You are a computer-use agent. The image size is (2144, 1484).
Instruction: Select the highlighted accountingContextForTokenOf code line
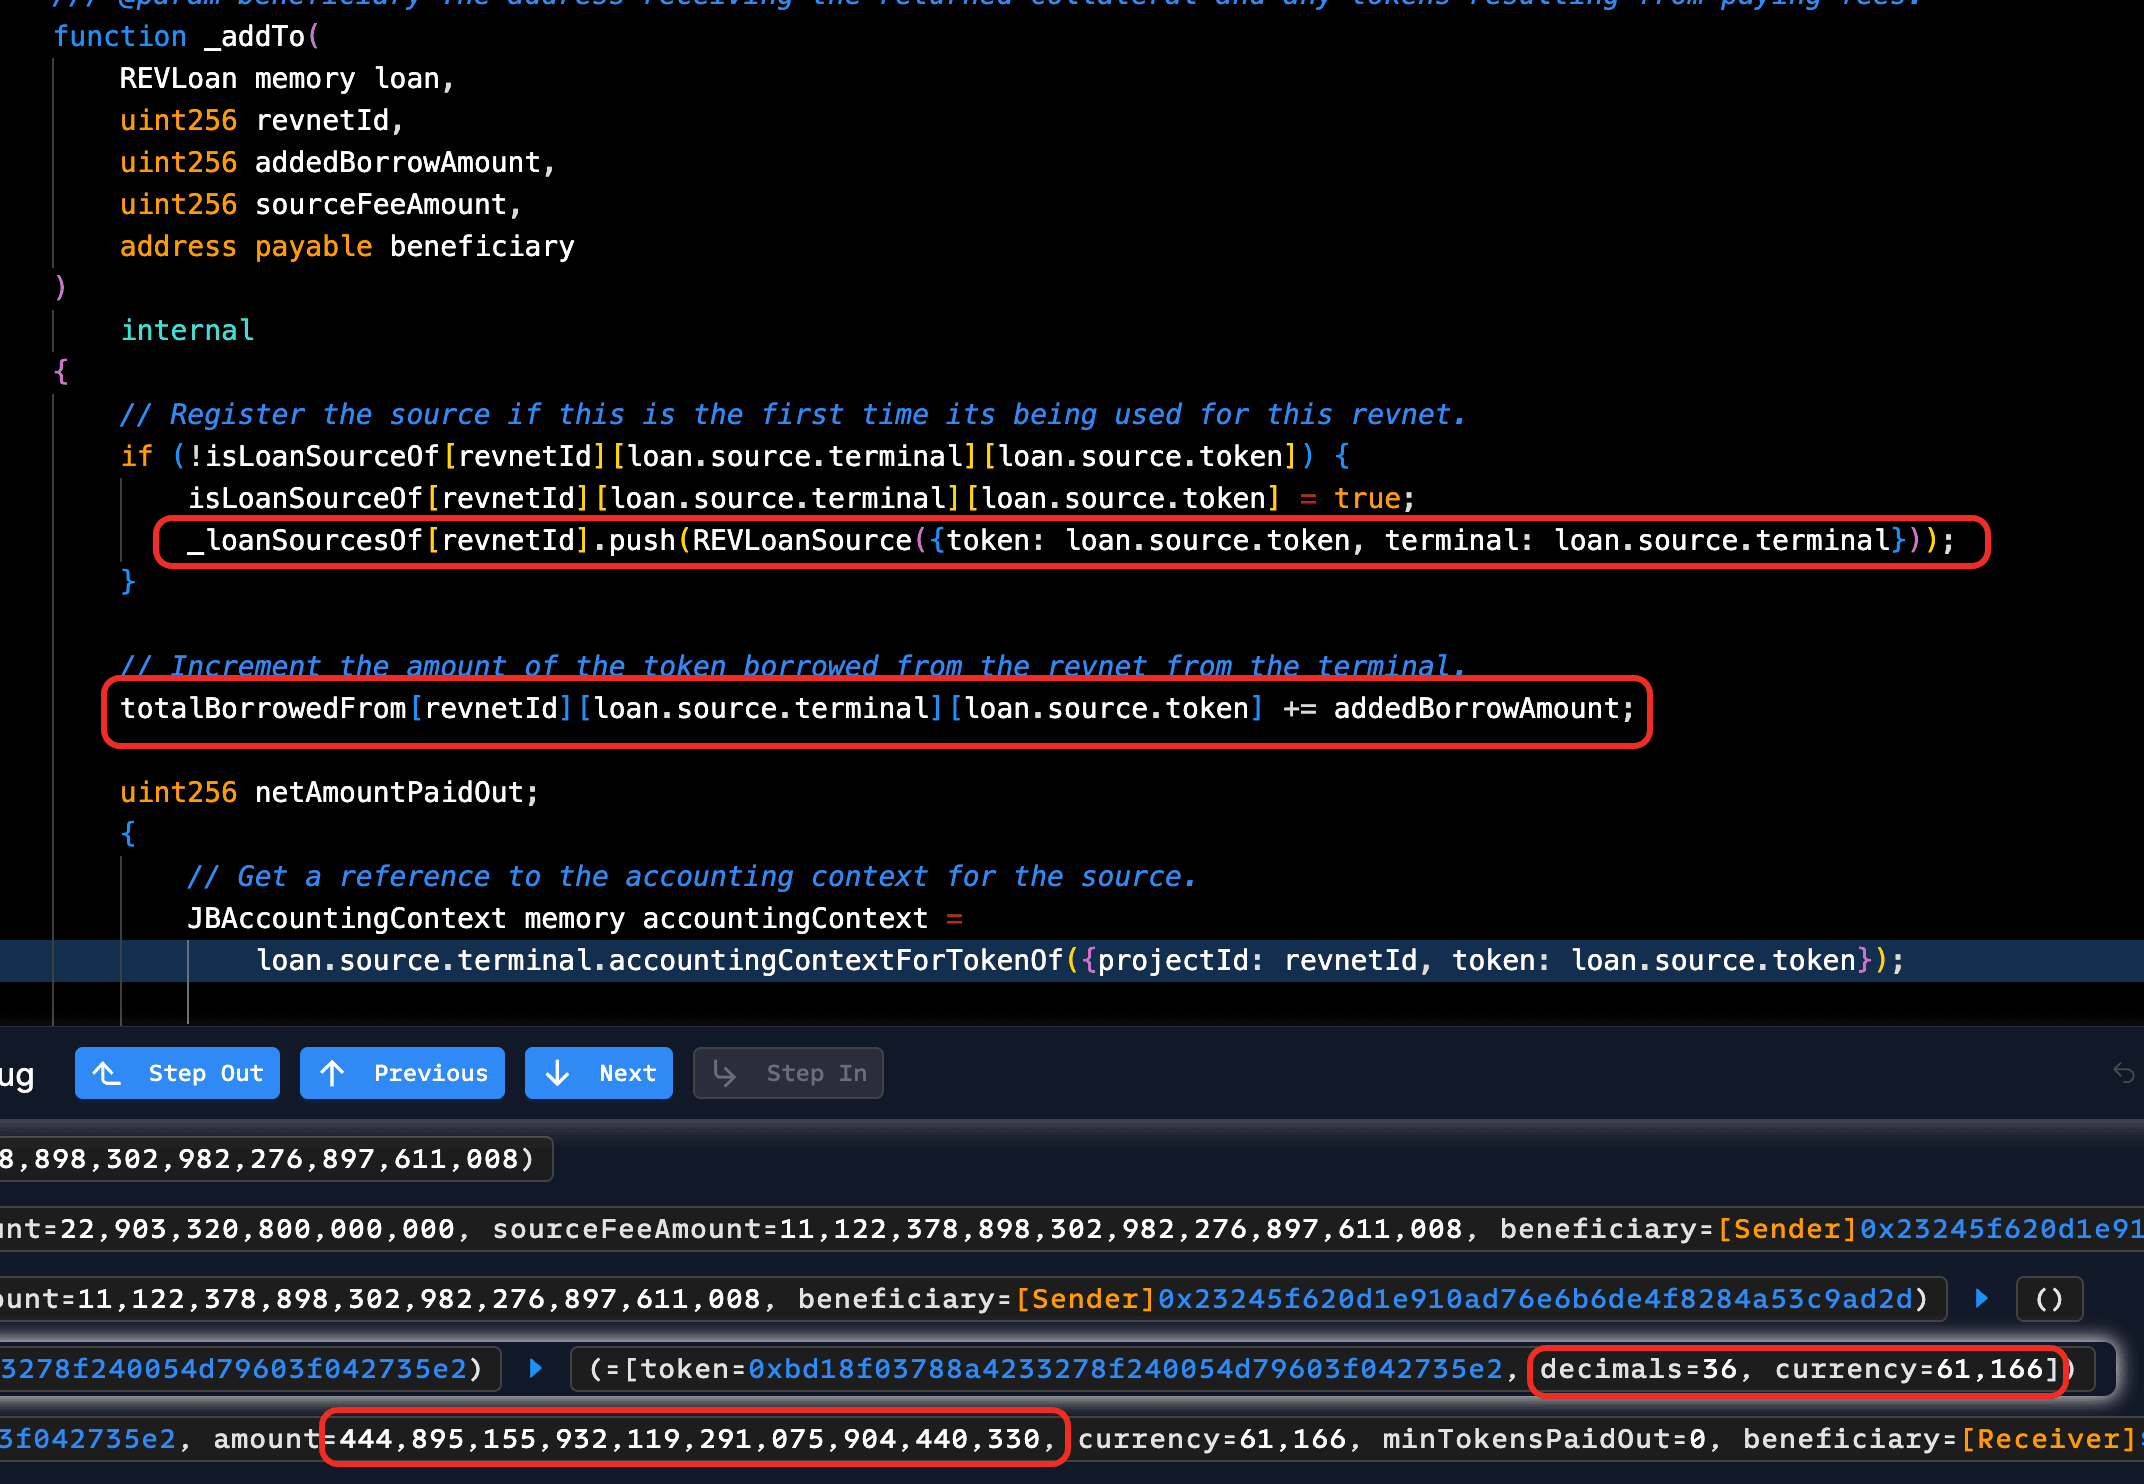pyautogui.click(x=1080, y=960)
